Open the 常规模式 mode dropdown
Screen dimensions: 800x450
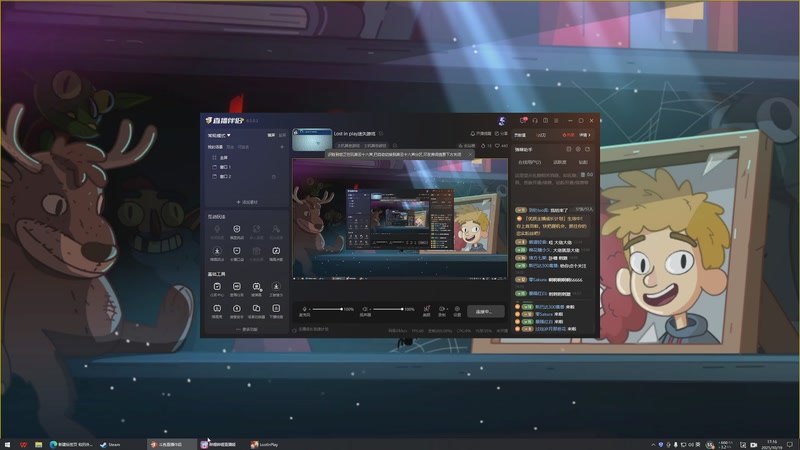219,135
